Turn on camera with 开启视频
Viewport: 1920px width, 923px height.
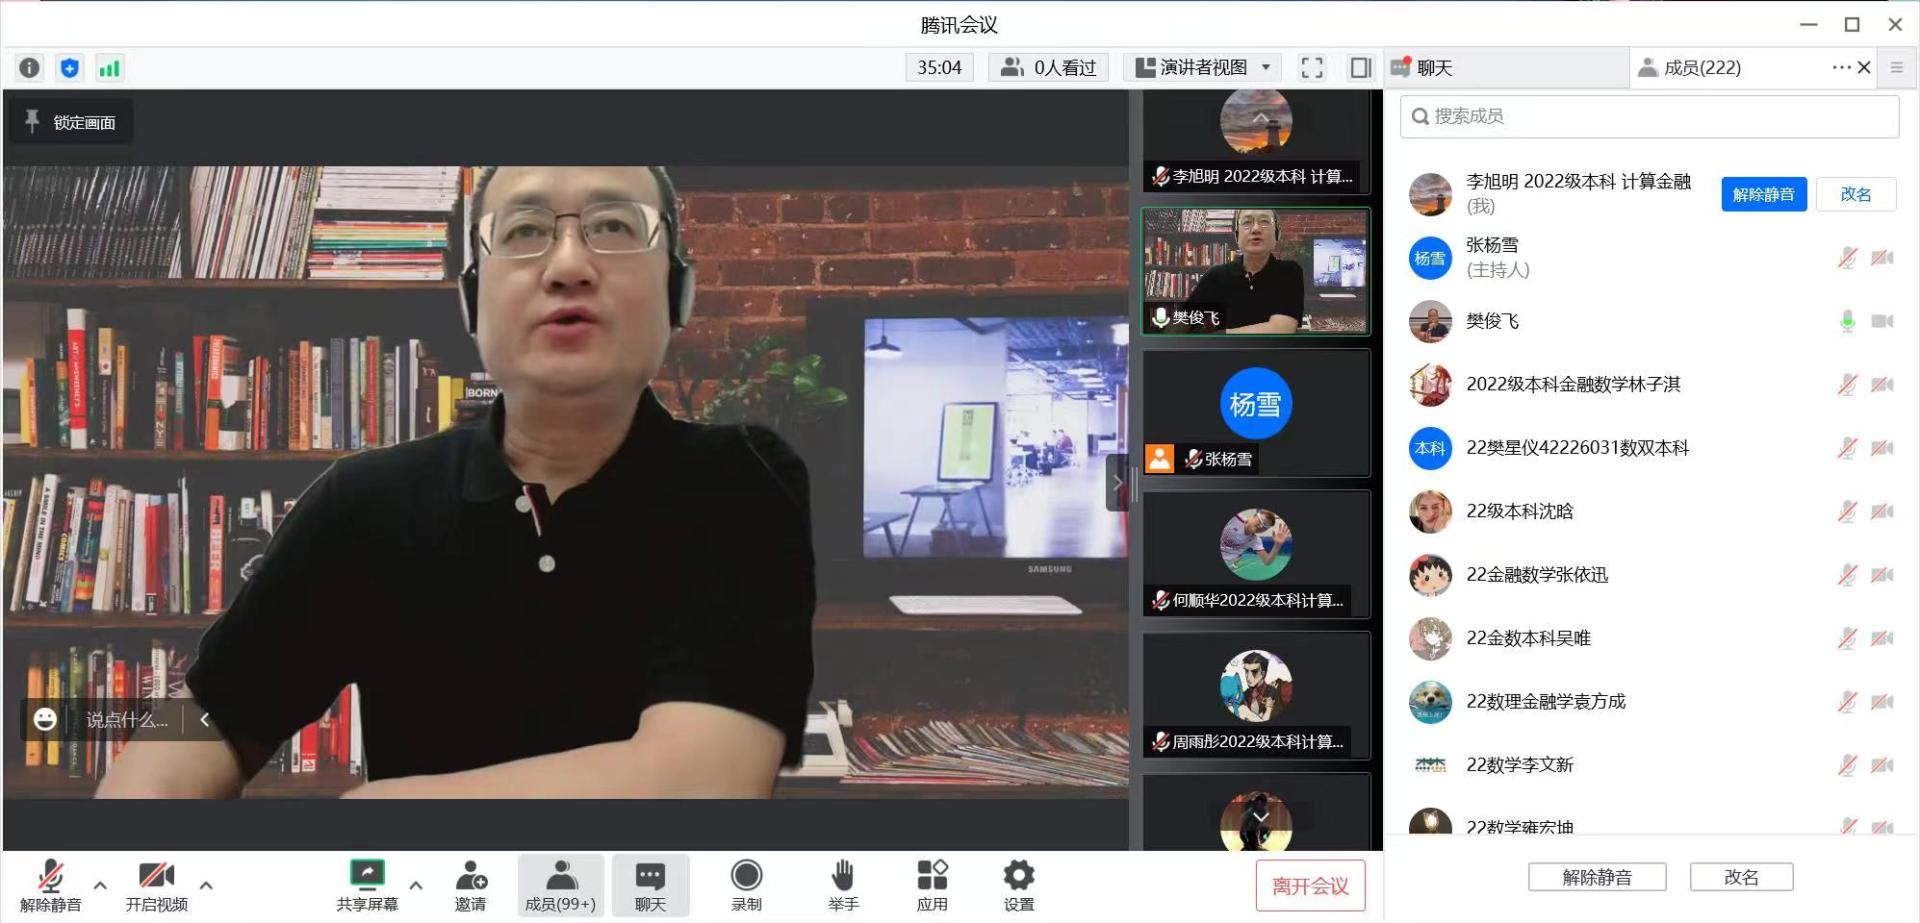tap(156, 885)
